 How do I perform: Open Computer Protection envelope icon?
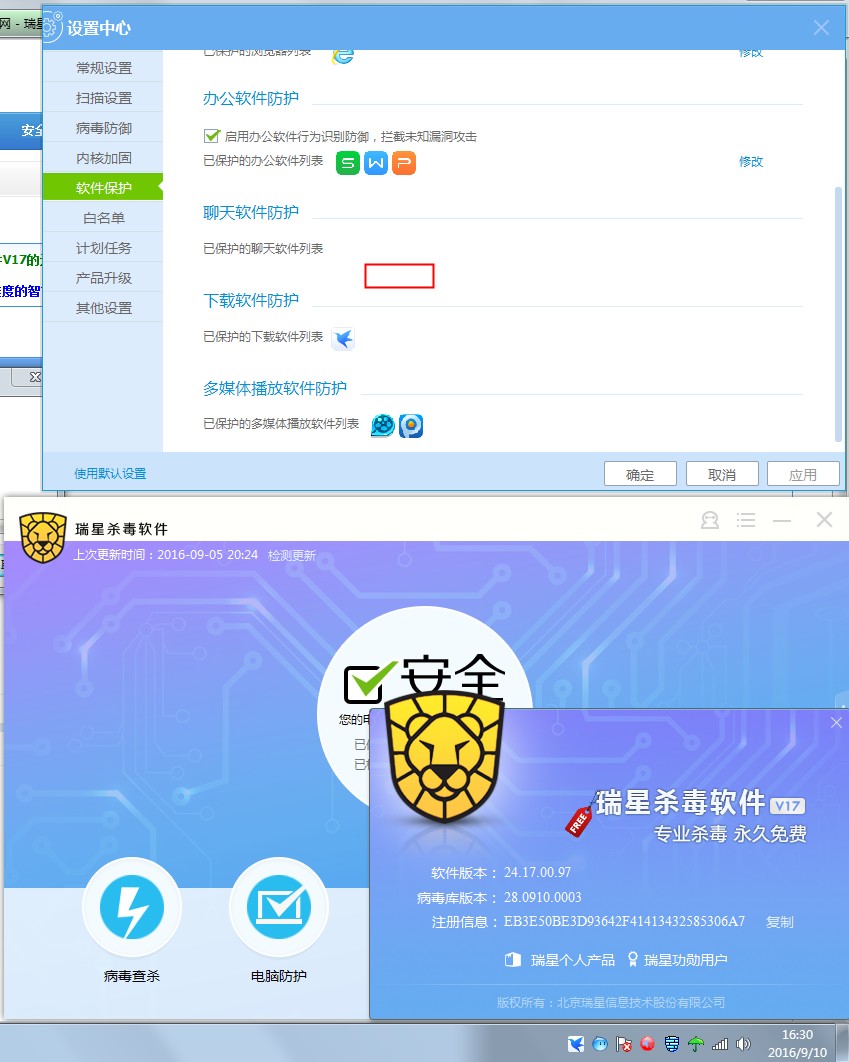pyautogui.click(x=279, y=908)
